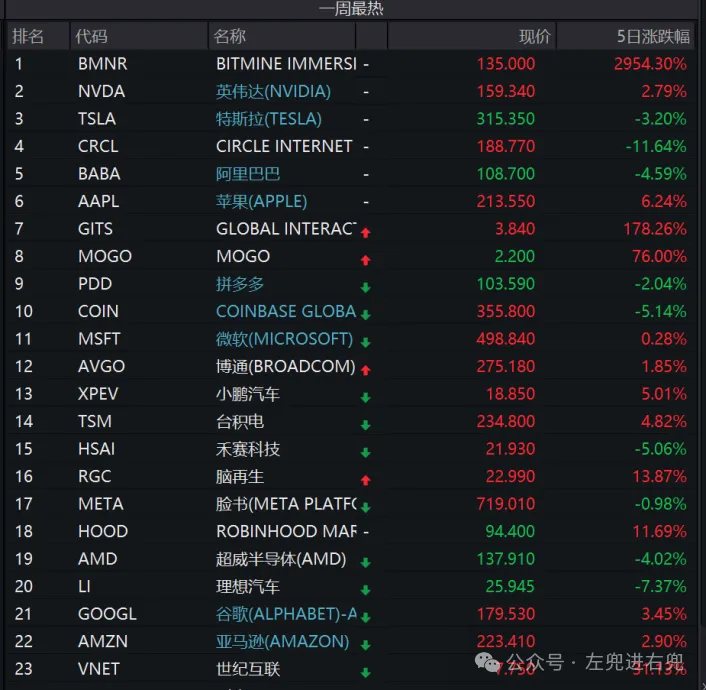Select the BMNR ticker code in row 1
706x690 pixels.
click(102, 64)
